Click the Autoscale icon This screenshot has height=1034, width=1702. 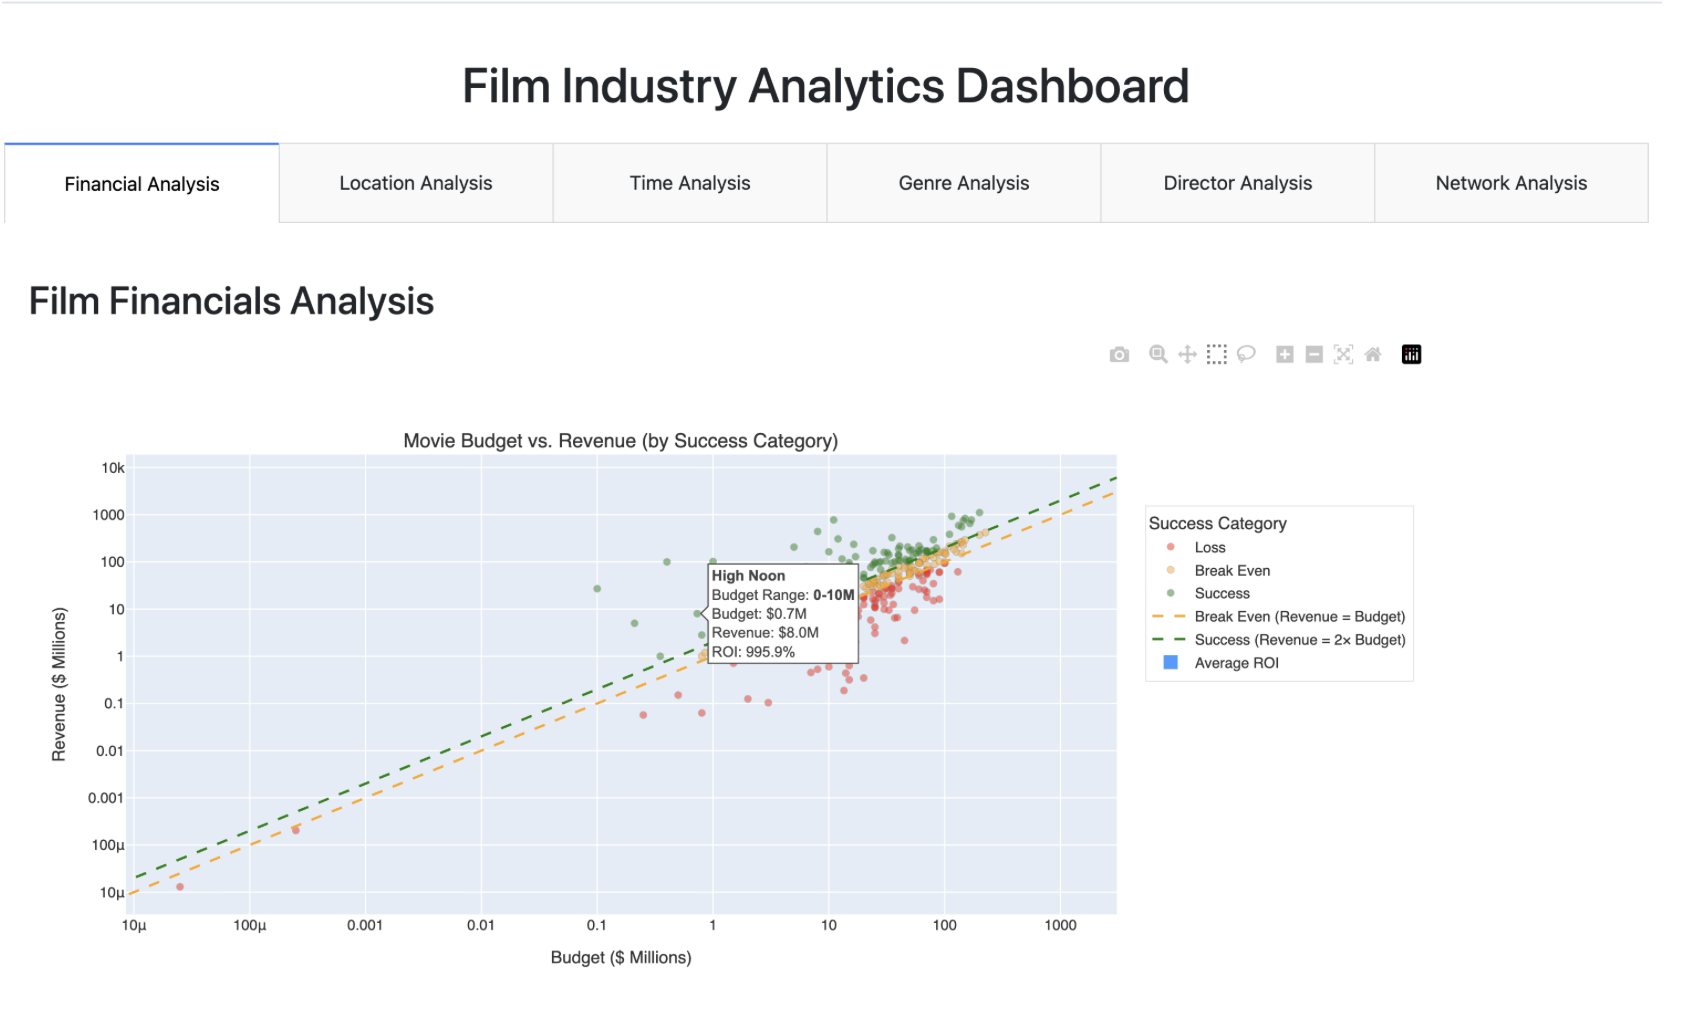tap(1342, 354)
